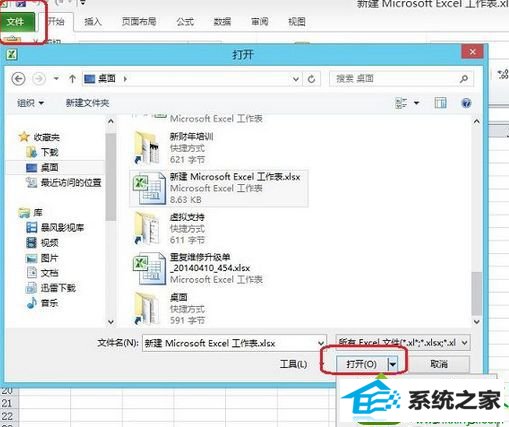Click the Excel icon in dialog title

[11, 54]
